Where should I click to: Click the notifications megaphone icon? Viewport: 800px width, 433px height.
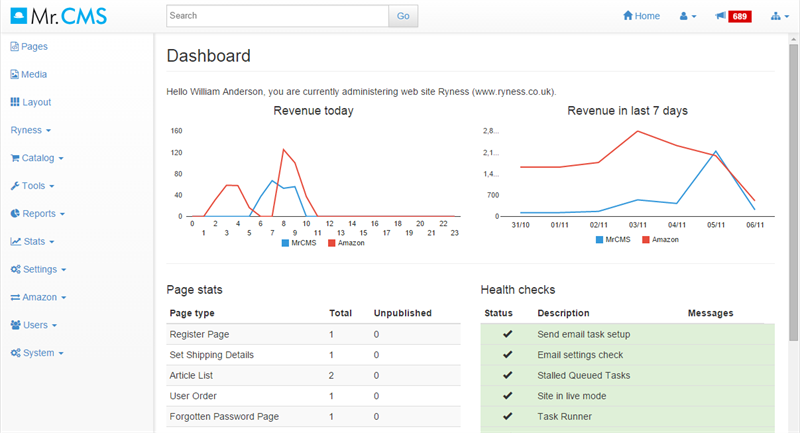[x=720, y=16]
